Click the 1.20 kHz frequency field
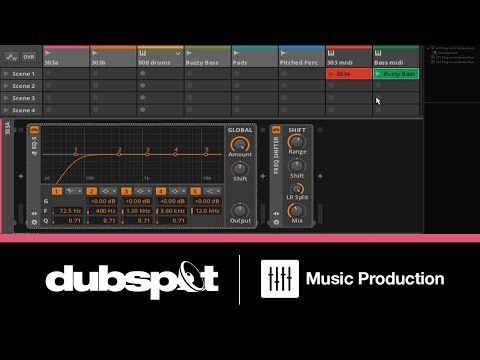Screen dimensions: 480x360 (137, 211)
